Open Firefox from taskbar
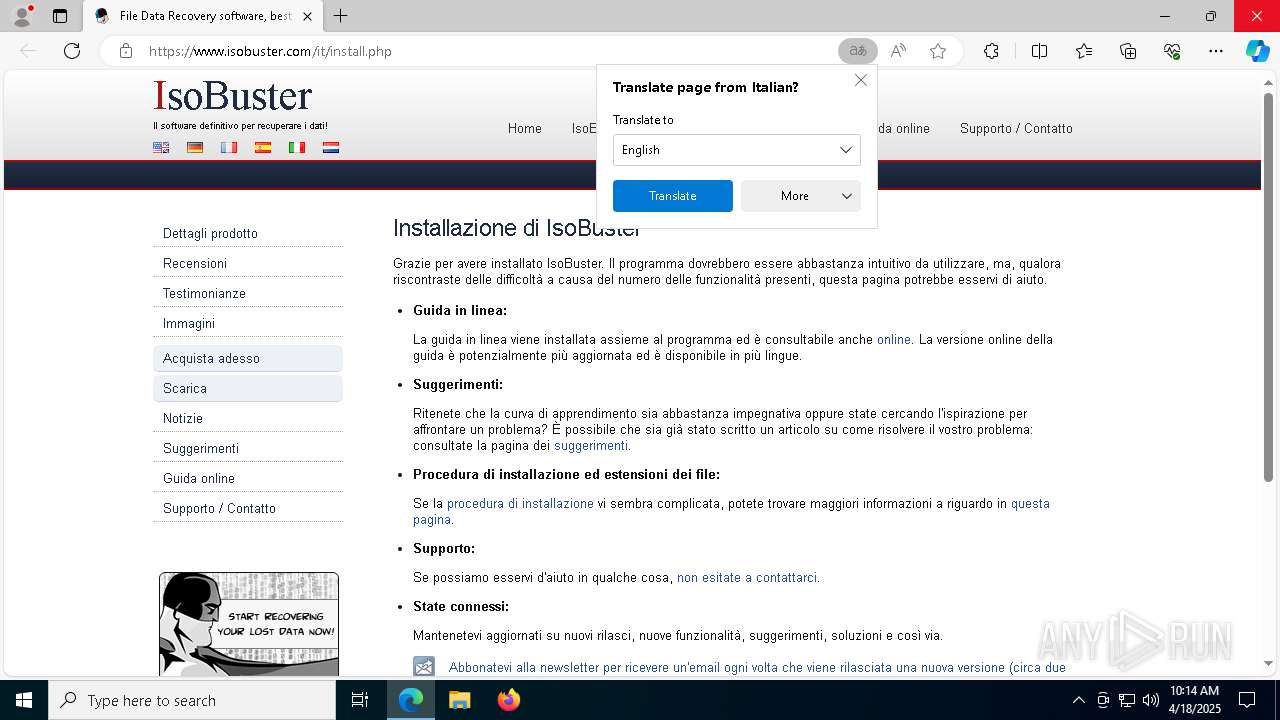The image size is (1280, 720). [509, 700]
